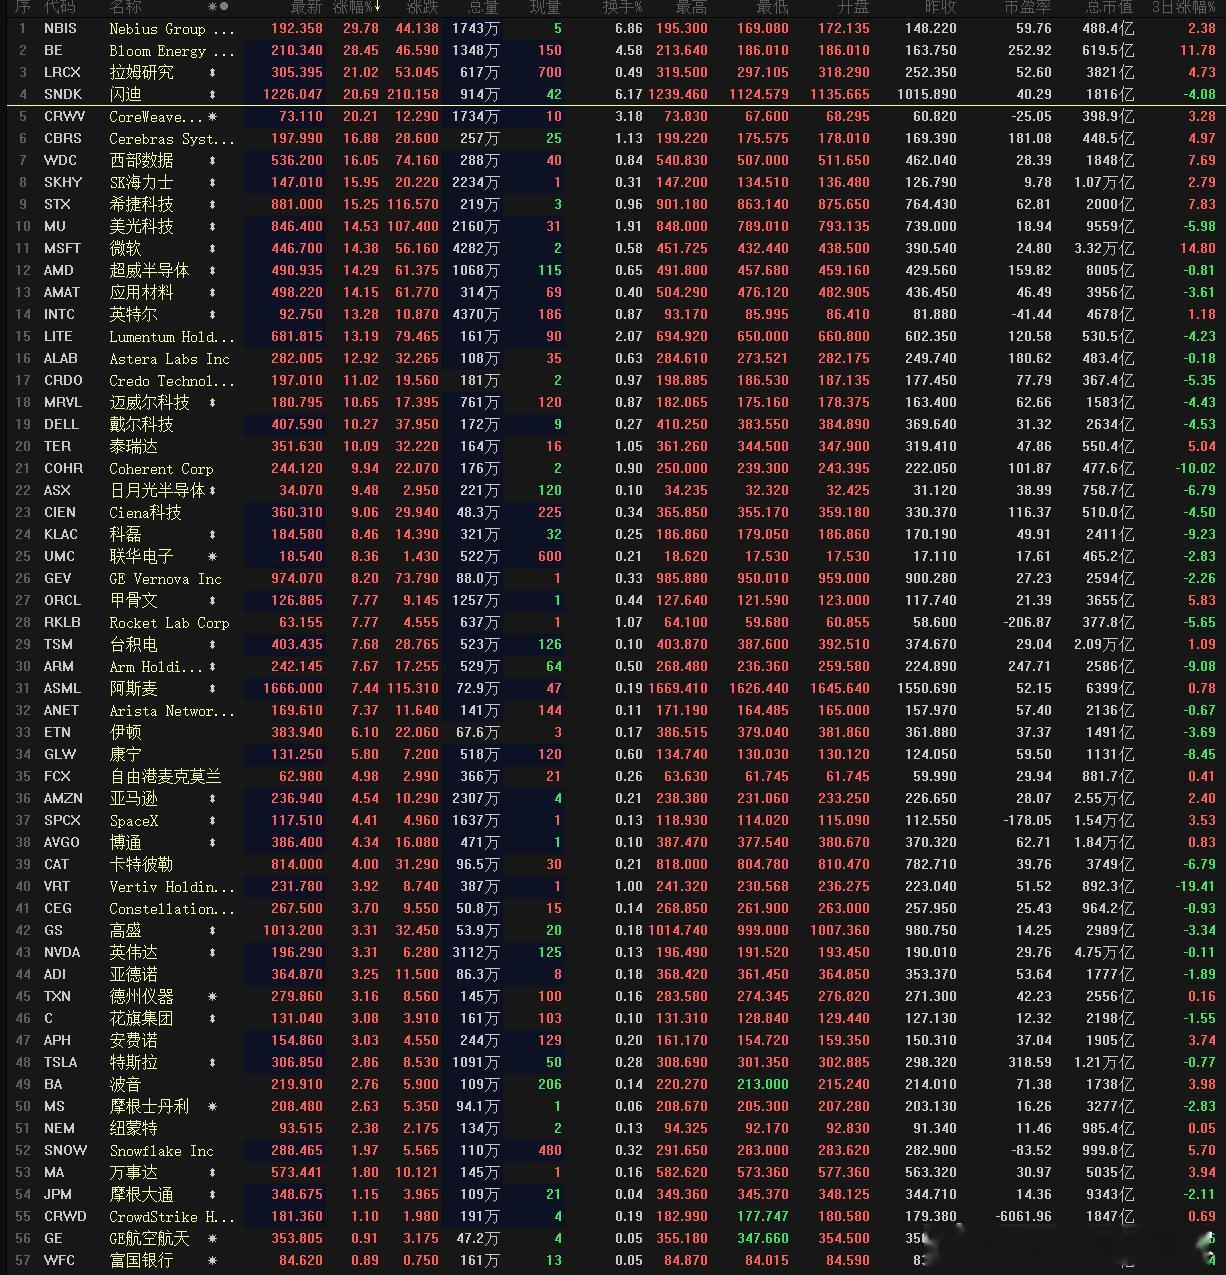Select 卡特彼勒 stock name
The image size is (1226, 1275).
141,865
